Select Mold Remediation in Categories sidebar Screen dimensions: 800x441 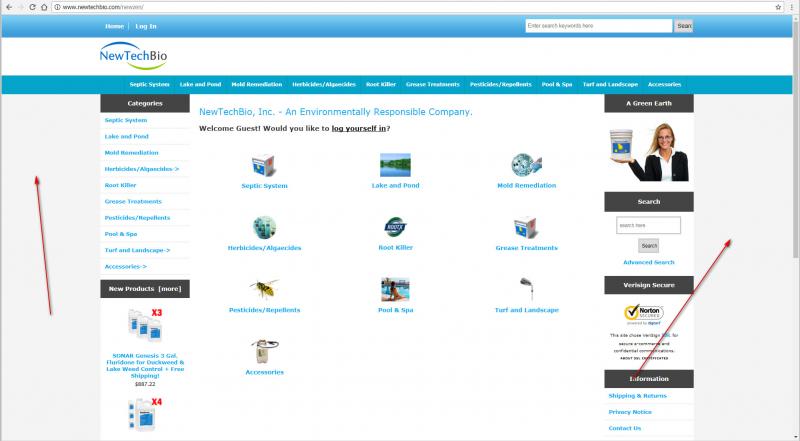(132, 153)
